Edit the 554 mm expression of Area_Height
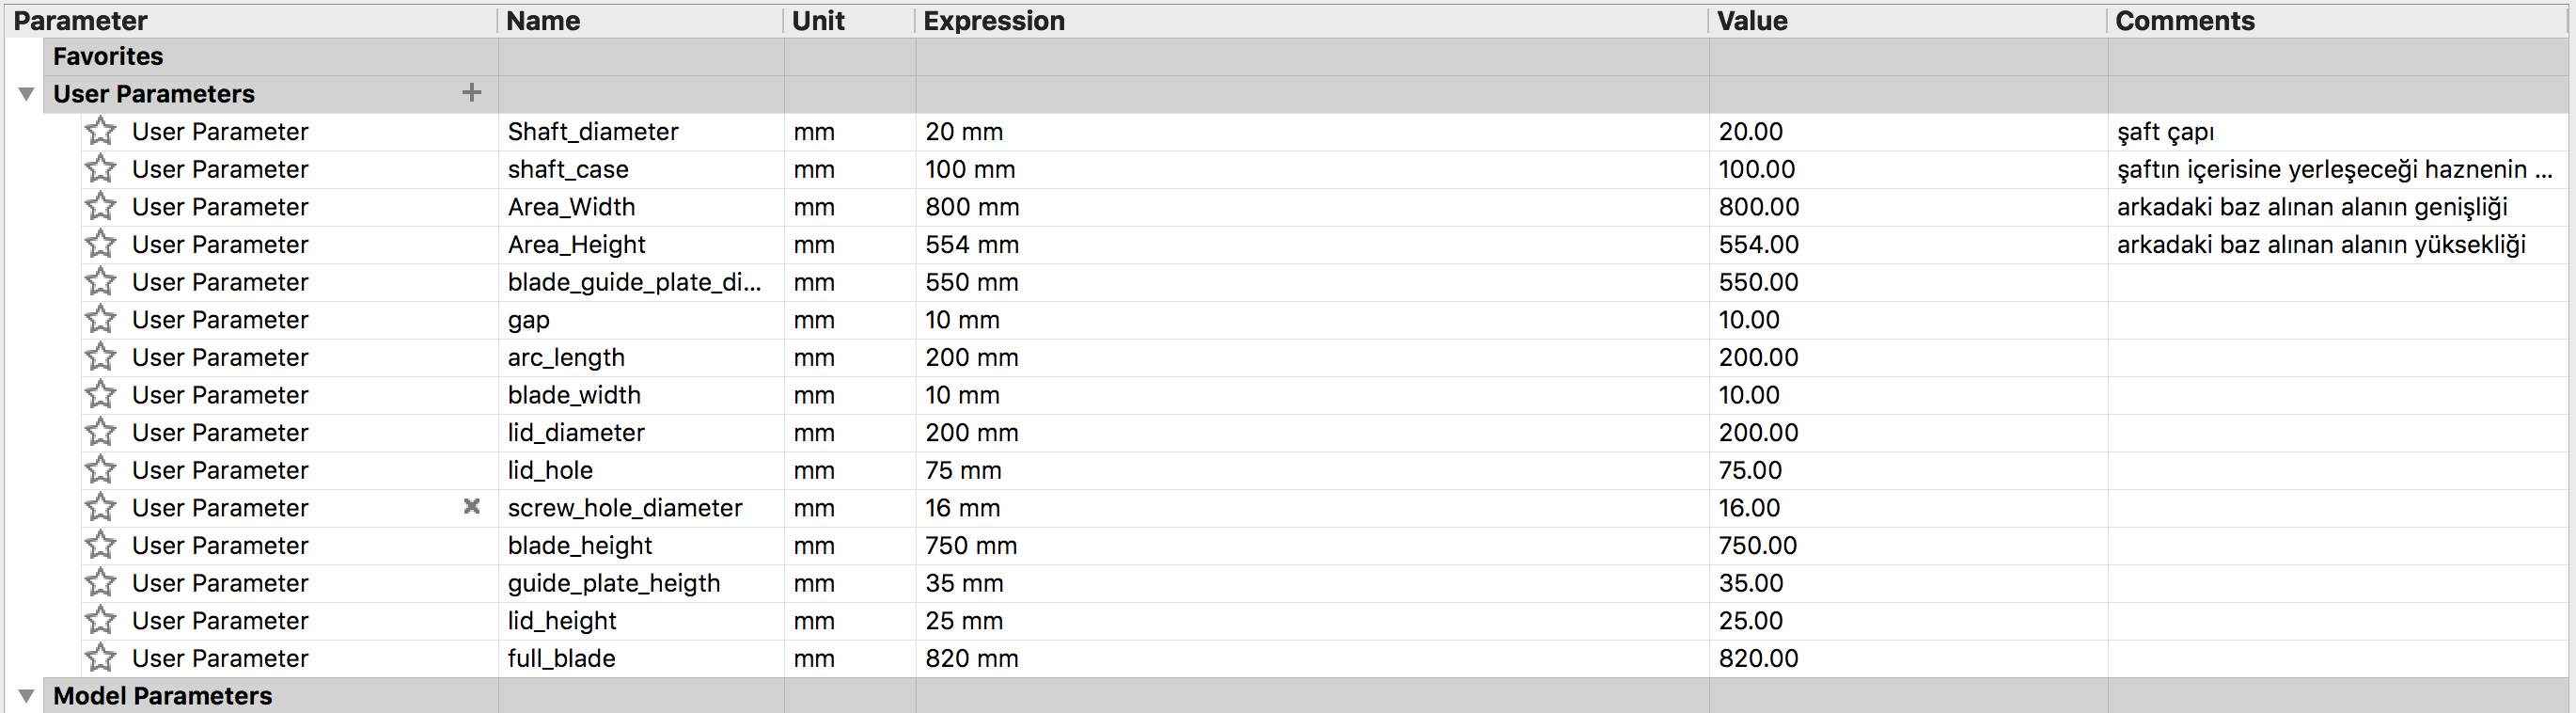This screenshot has width=2576, height=713. (x=1311, y=245)
